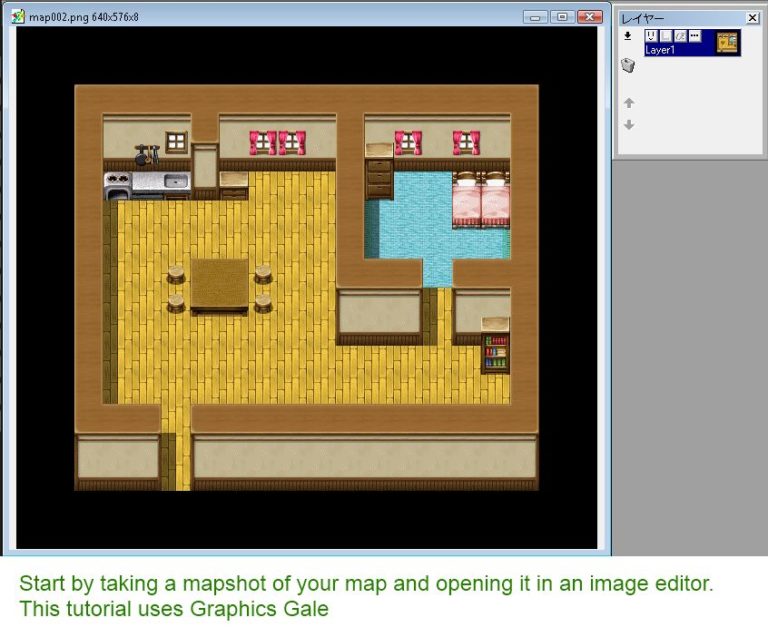Maximize the map002.png document window

tap(561, 17)
